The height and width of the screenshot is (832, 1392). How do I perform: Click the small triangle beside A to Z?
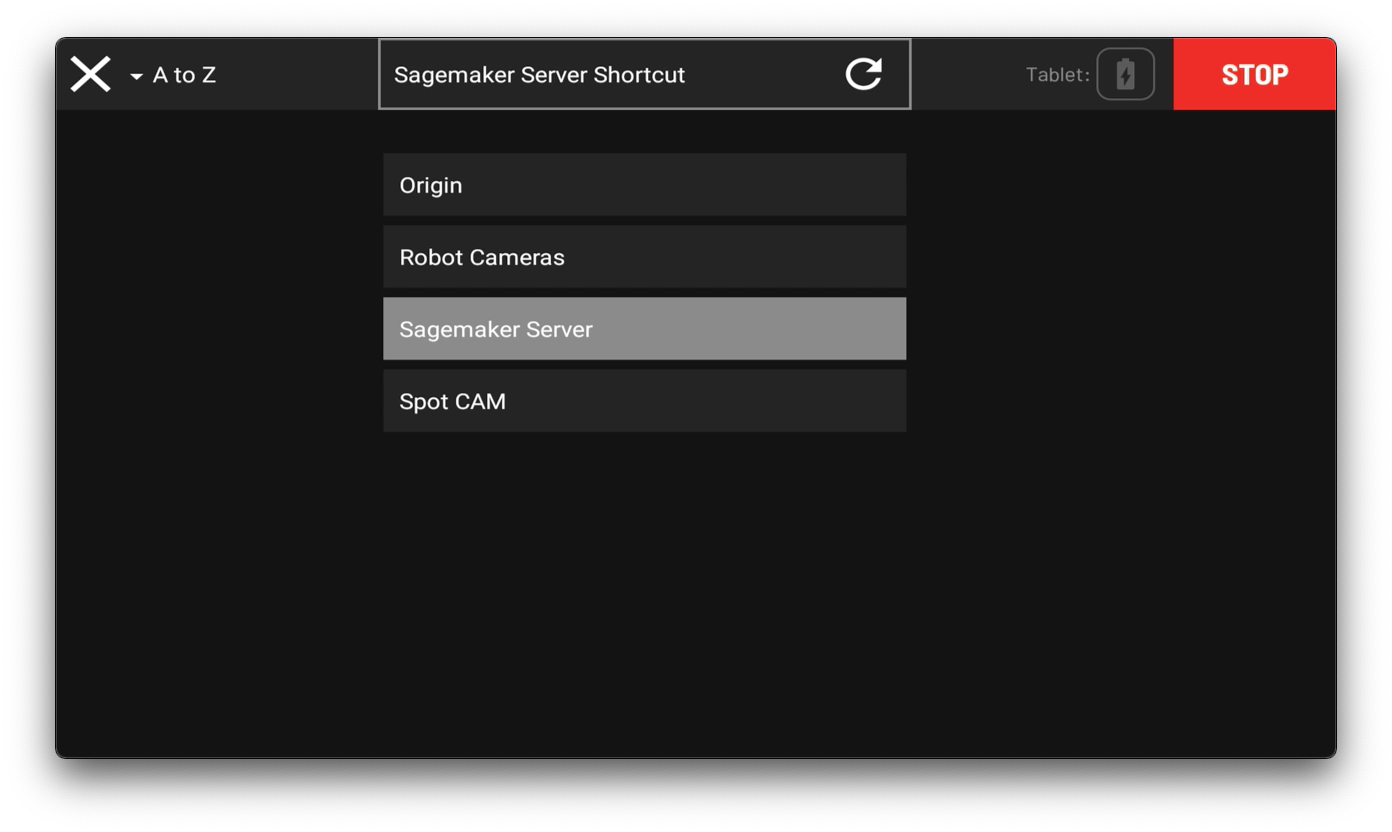pos(136,76)
